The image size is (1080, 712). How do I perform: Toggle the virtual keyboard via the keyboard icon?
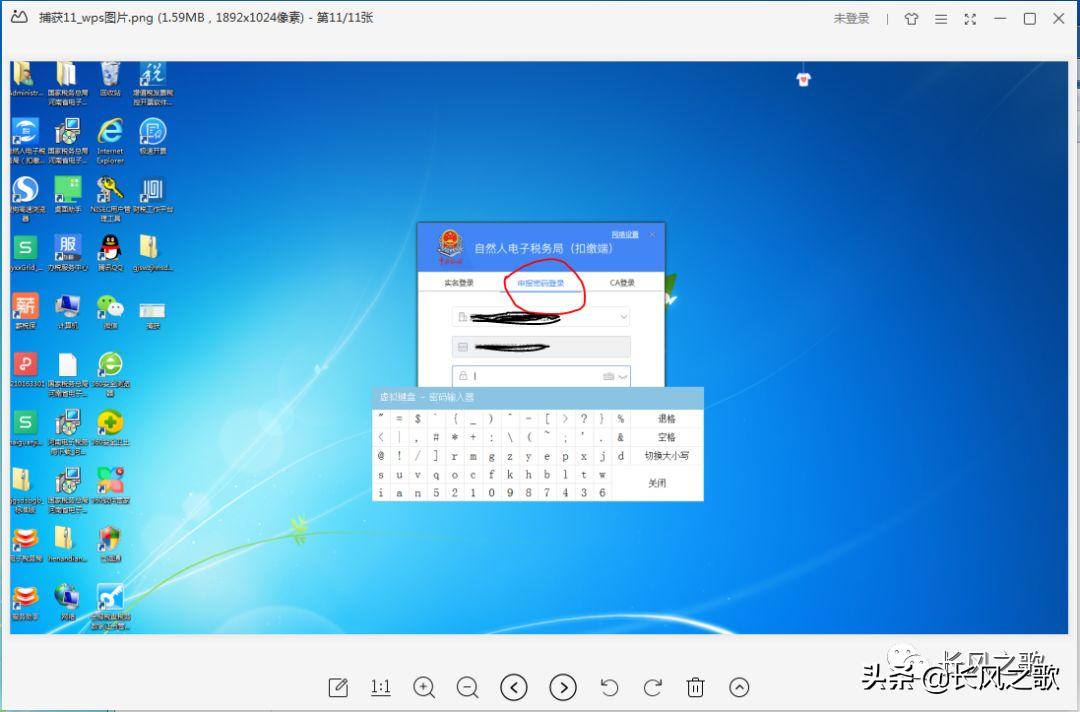(609, 376)
